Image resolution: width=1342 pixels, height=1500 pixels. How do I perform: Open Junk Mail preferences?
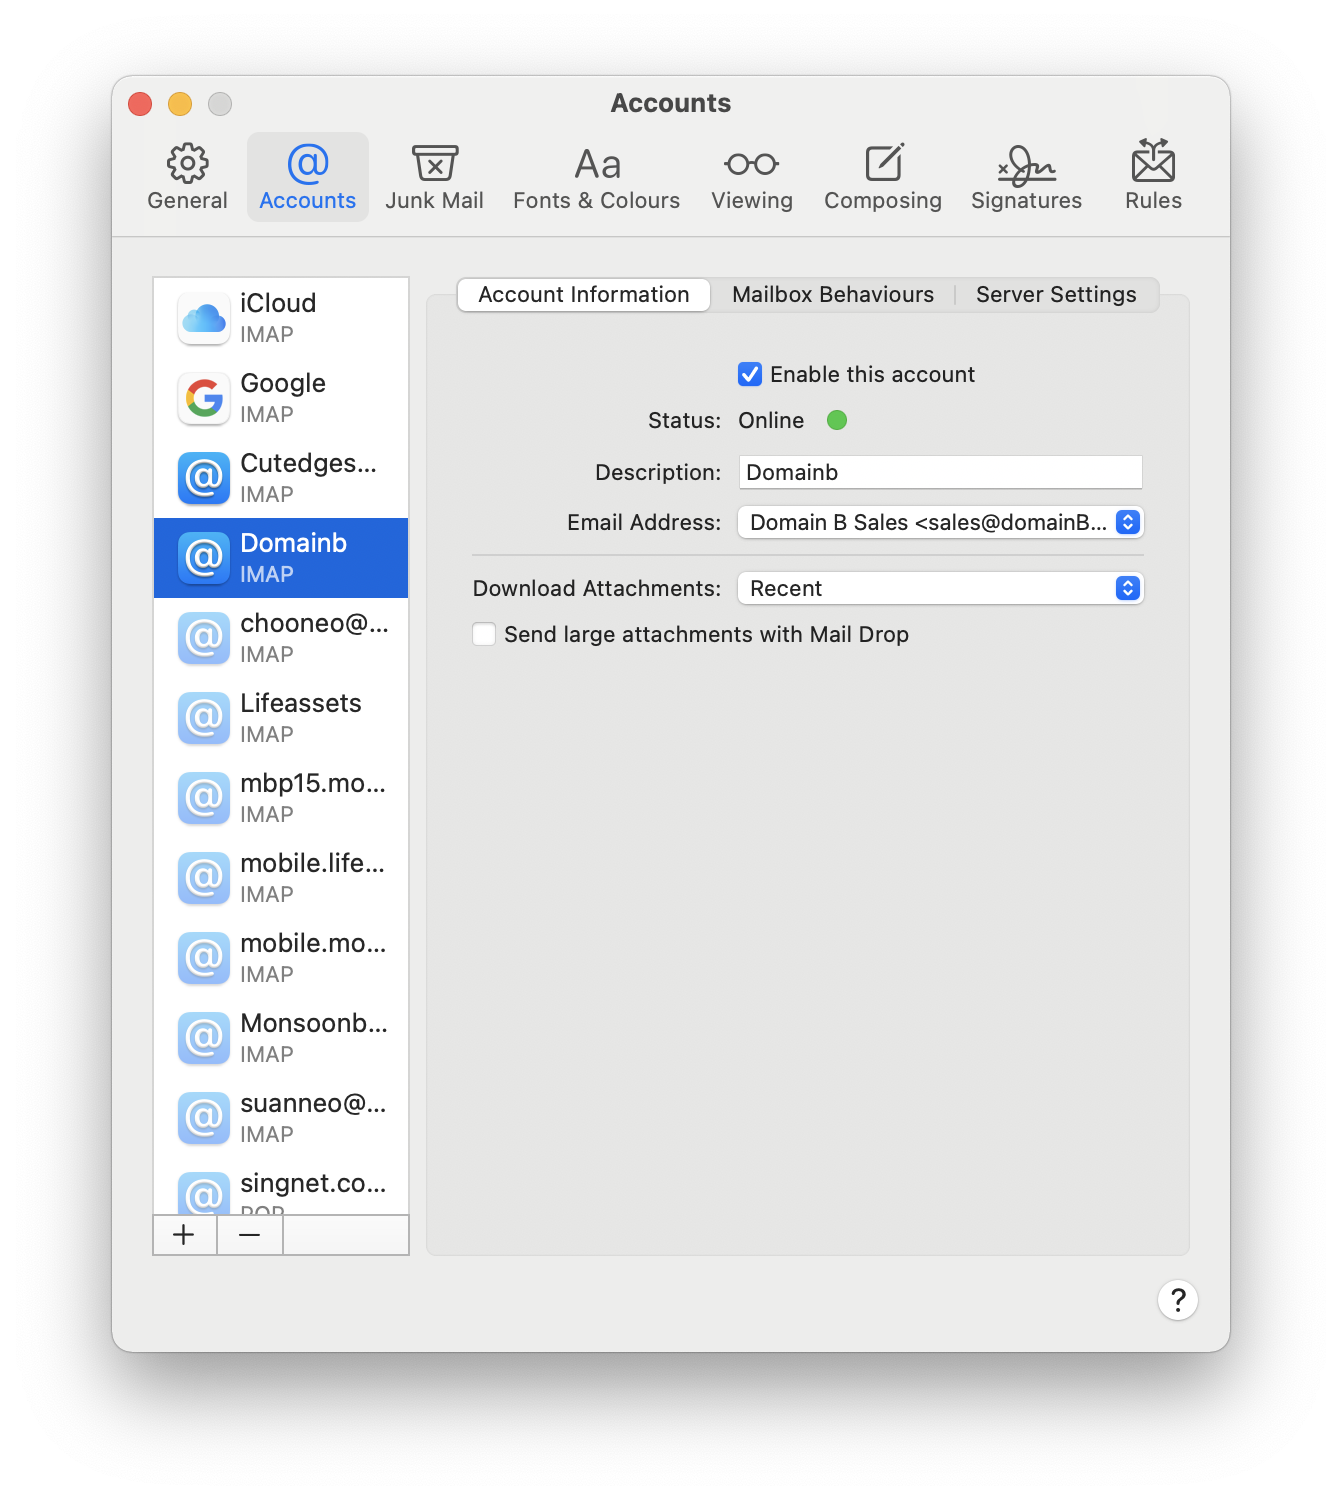[434, 177]
